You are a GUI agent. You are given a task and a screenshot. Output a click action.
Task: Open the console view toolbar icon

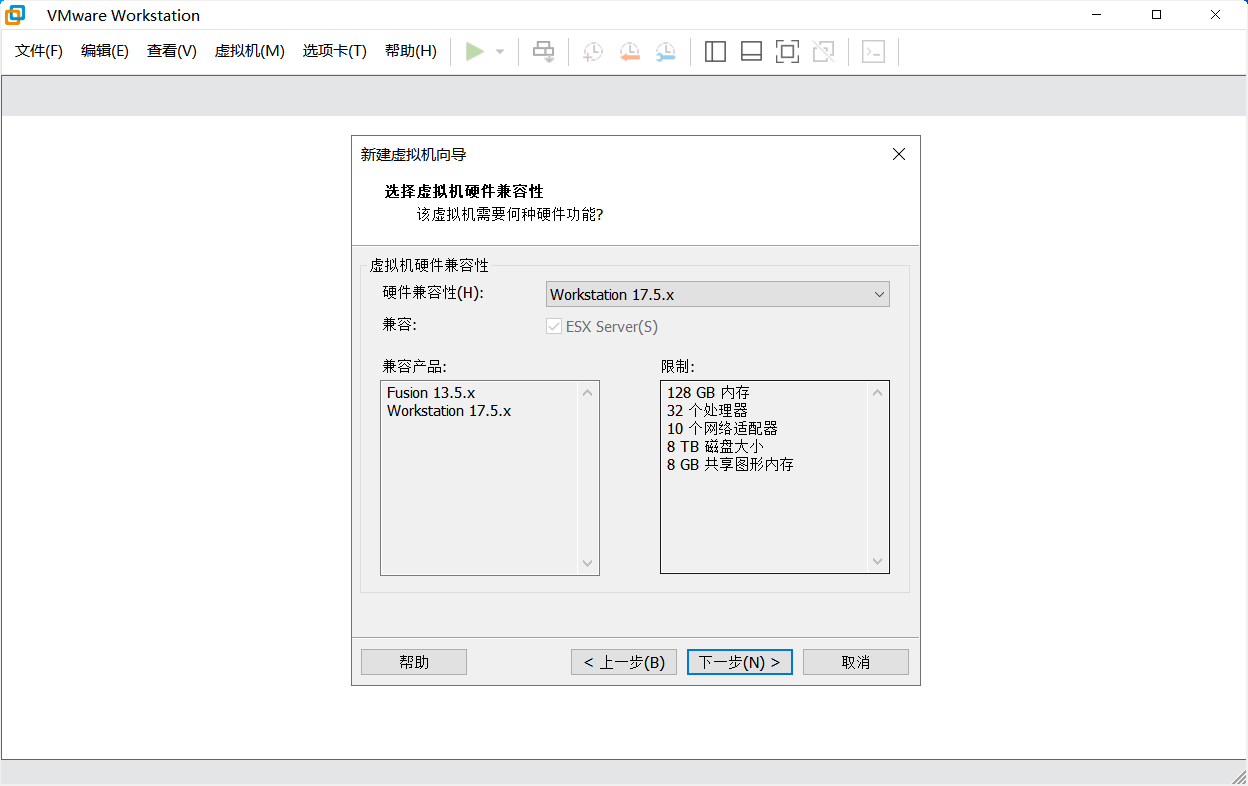873,52
